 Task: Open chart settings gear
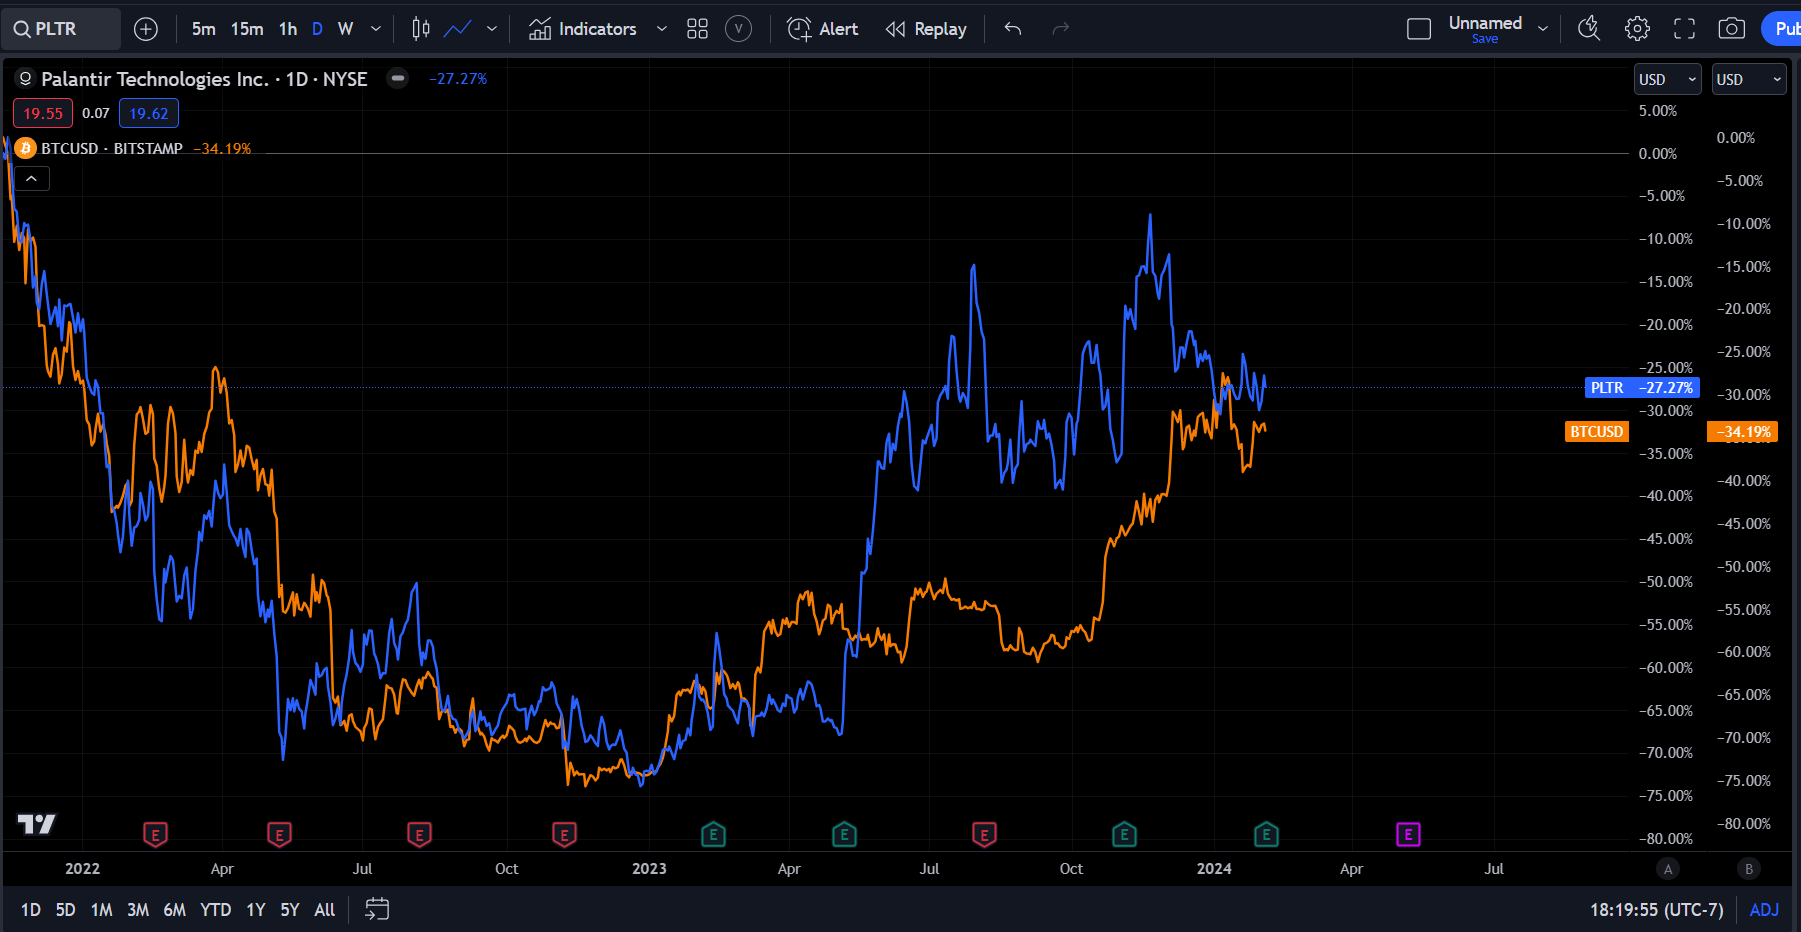1637,29
